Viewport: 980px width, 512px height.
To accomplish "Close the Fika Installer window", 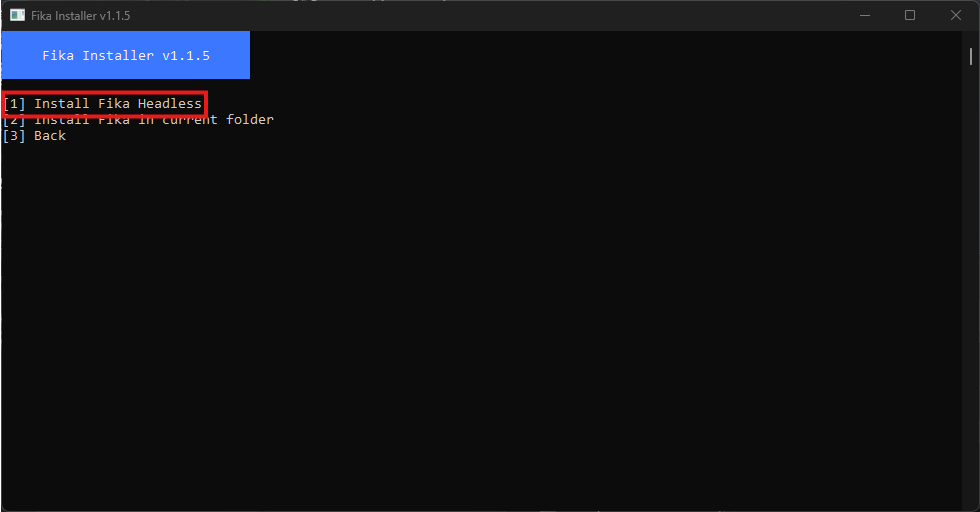I will [x=955, y=15].
